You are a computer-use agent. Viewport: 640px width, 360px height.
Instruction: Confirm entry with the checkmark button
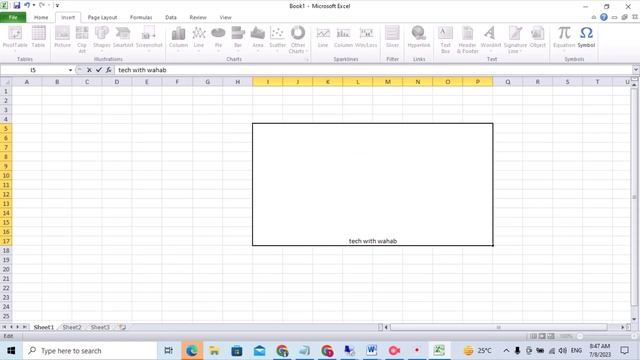(x=99, y=70)
